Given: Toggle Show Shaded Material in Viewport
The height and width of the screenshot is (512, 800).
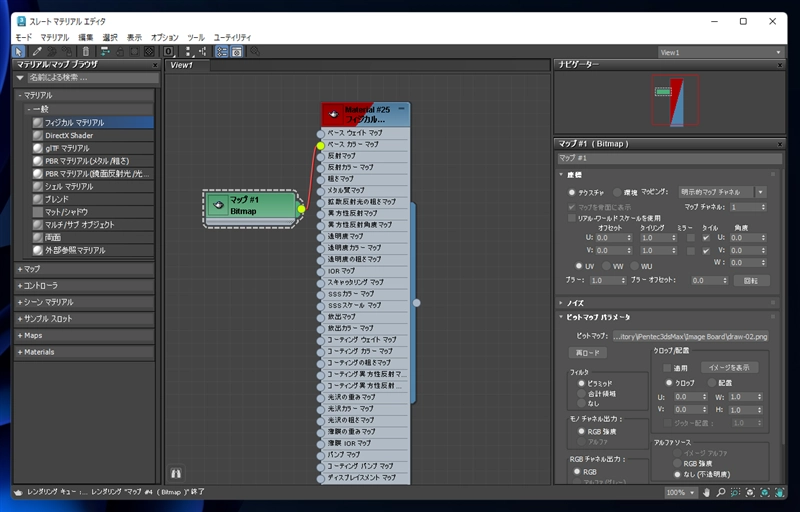Looking at the screenshot, I should tap(134, 52).
